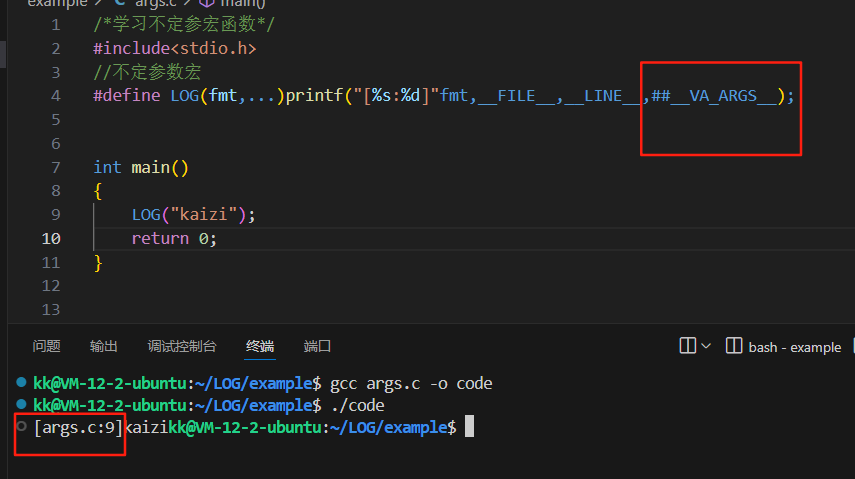Select the 终端 (Terminal) tab
The height and width of the screenshot is (479, 855).
260,346
